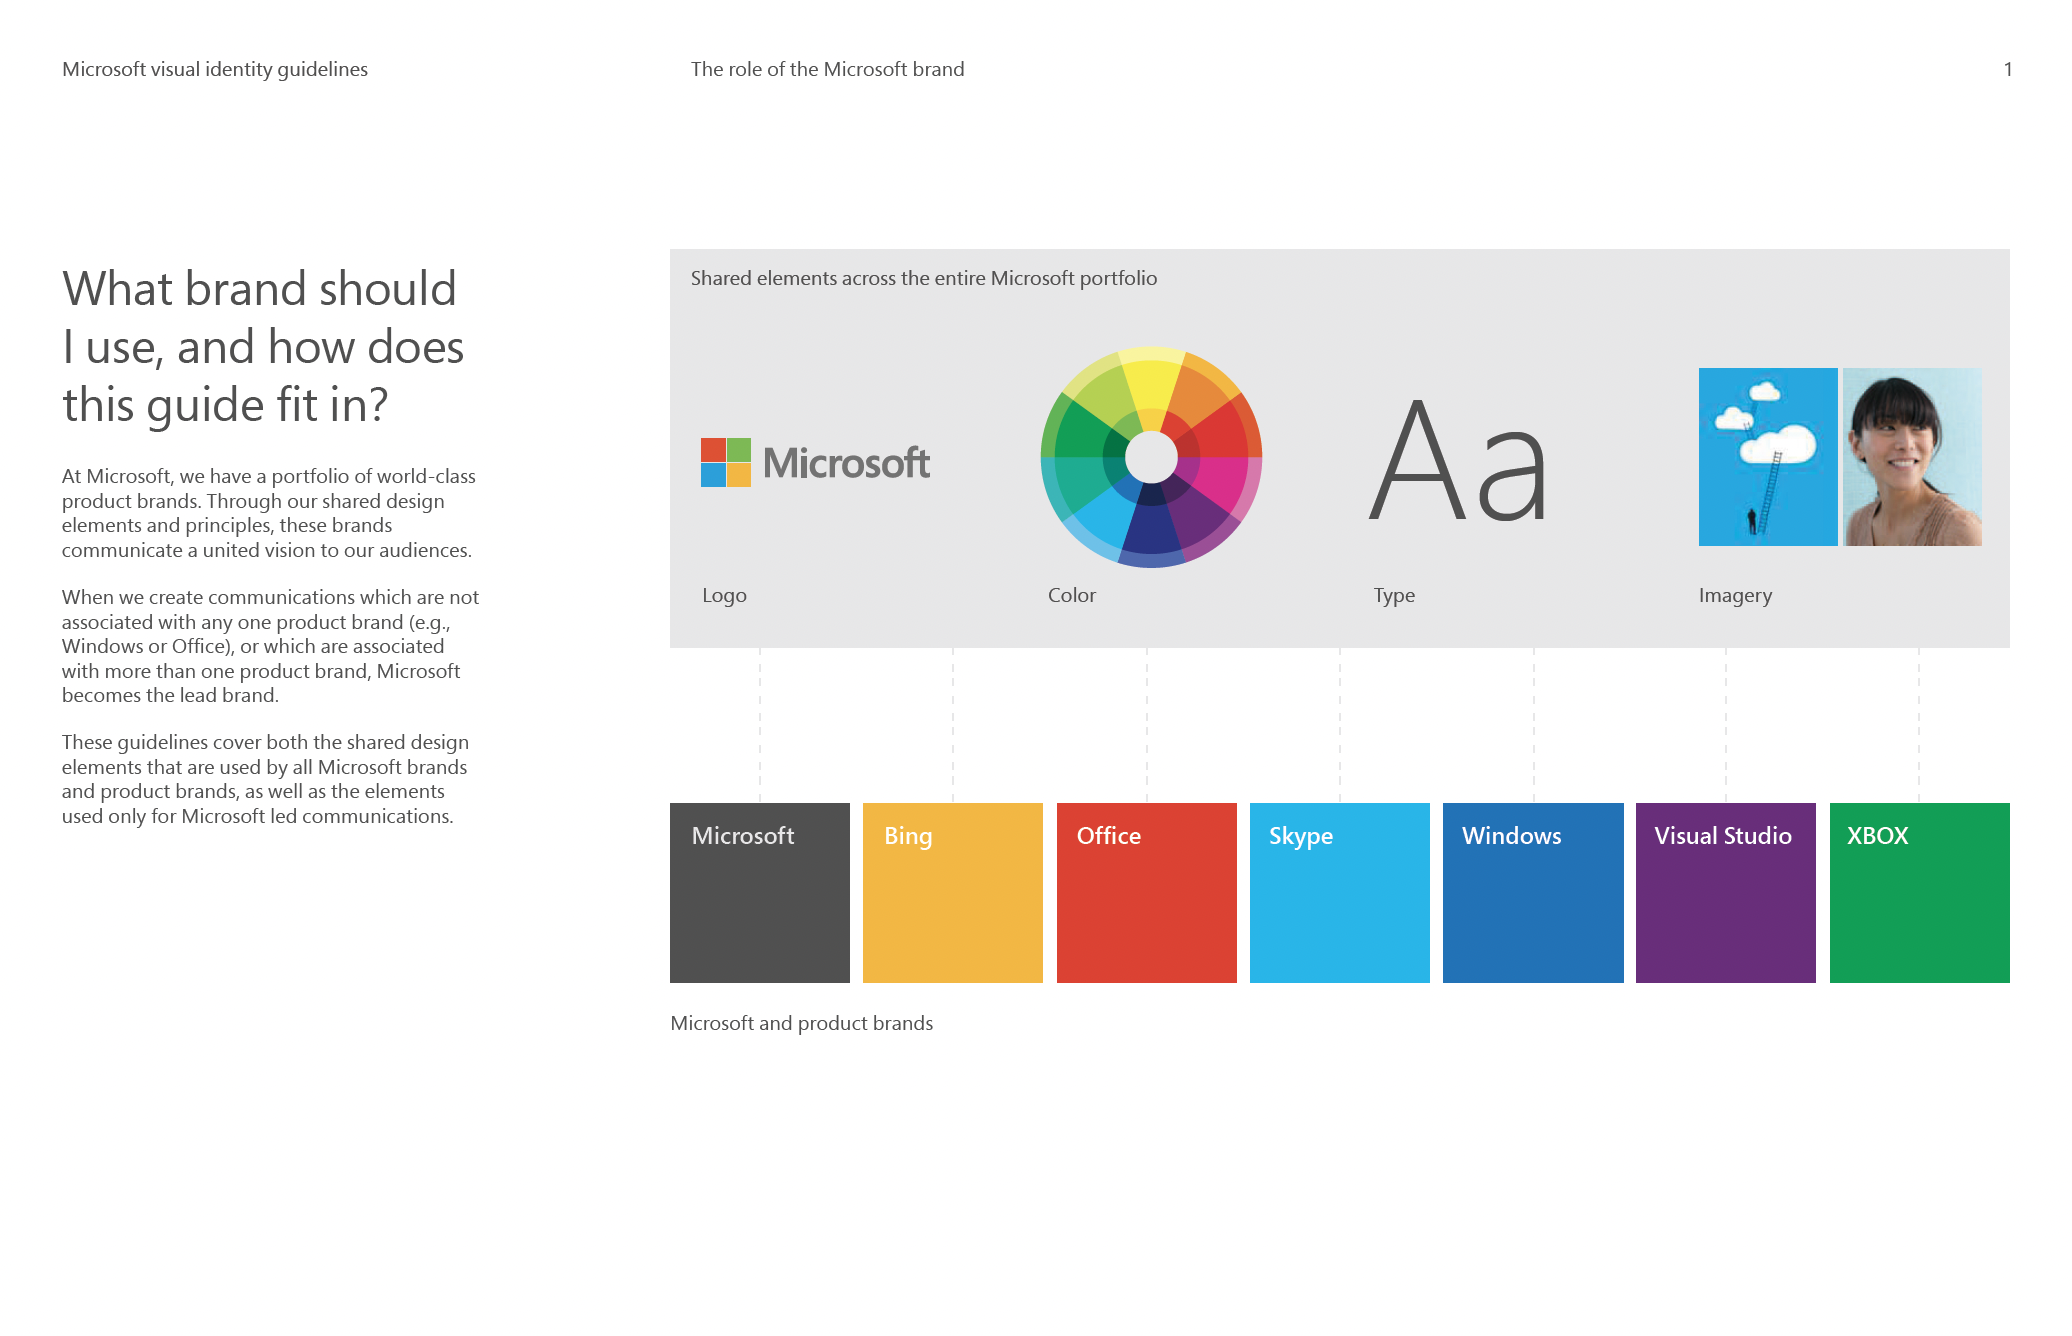The height and width of the screenshot is (1336, 2072).
Task: Click 'Microsoft visual identity guidelines' header text
Action: [215, 69]
